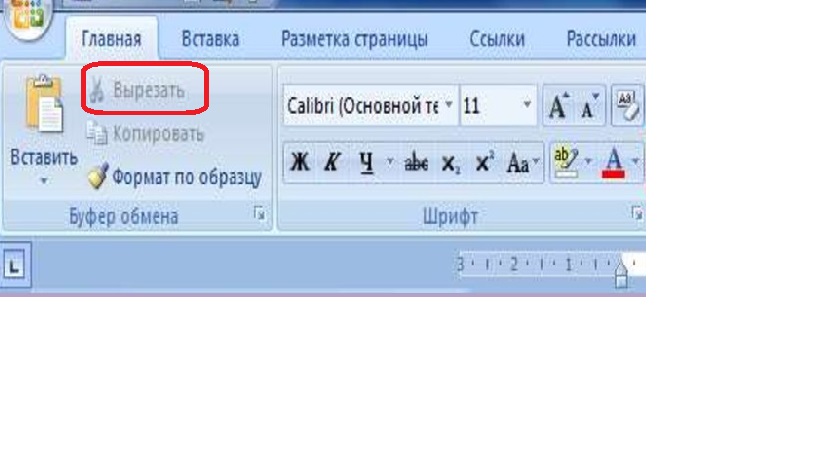Image resolution: width=817 pixels, height=467 pixels.
Task: Select the Format Painter (Формат по образцу) brush
Action: coord(174,178)
